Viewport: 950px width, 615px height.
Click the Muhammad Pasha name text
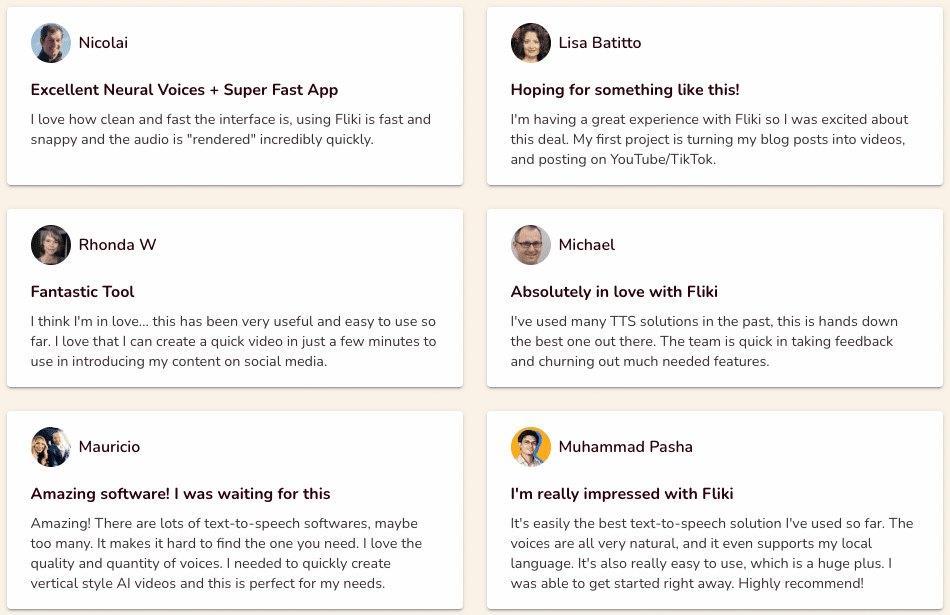[x=625, y=447]
